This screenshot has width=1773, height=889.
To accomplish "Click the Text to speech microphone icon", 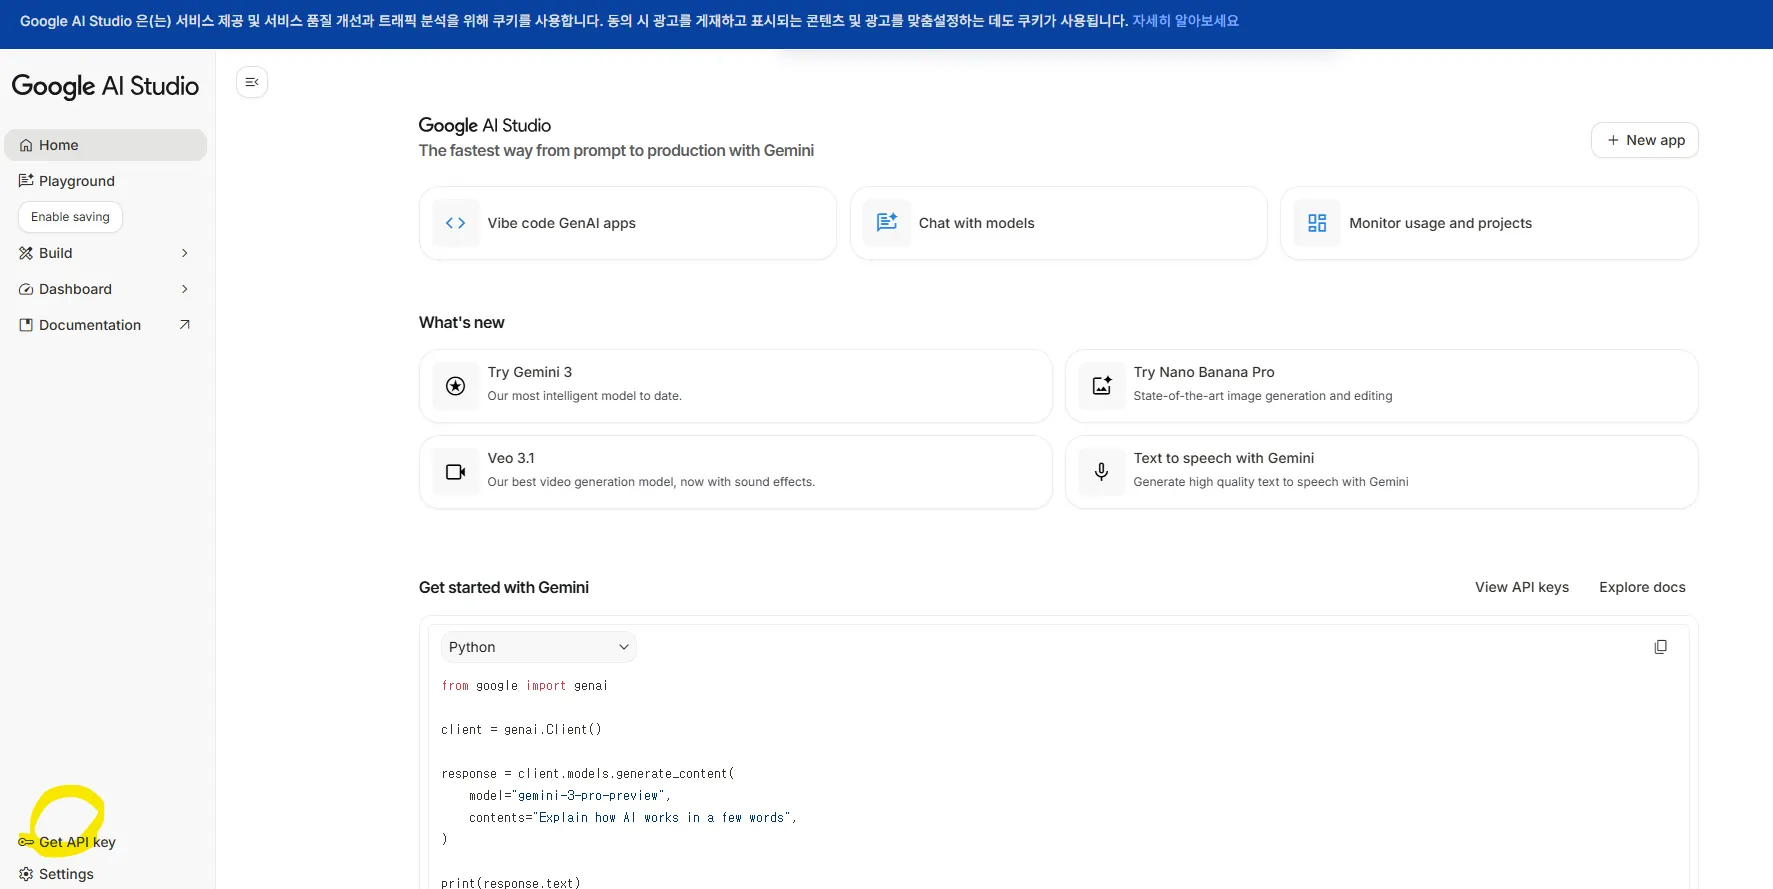I will click(x=1102, y=472).
